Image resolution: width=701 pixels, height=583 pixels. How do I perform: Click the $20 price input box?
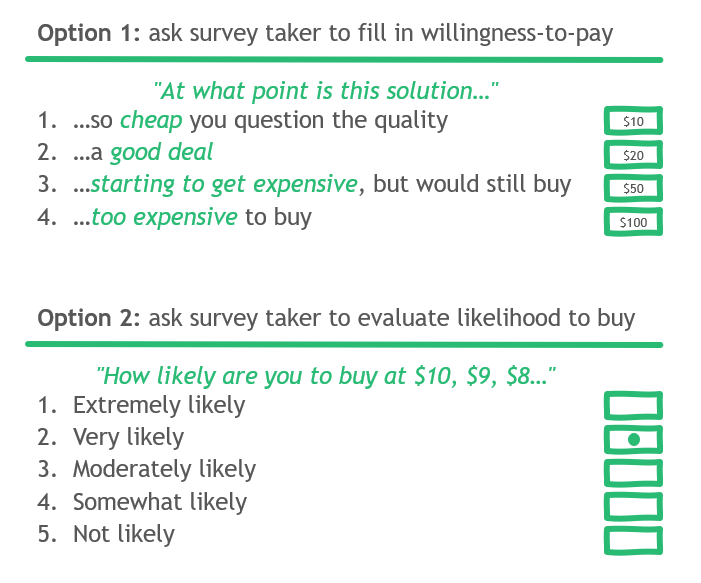click(633, 155)
